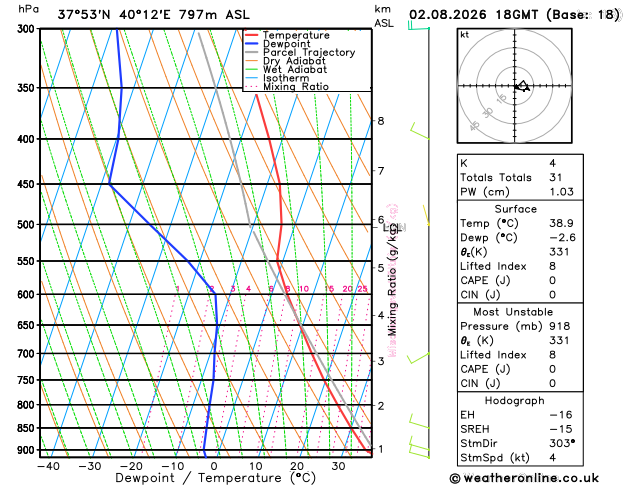Image resolution: width=629 pixels, height=486 pixels.
Task: Click the 550 pressure level label
Action: (28, 261)
